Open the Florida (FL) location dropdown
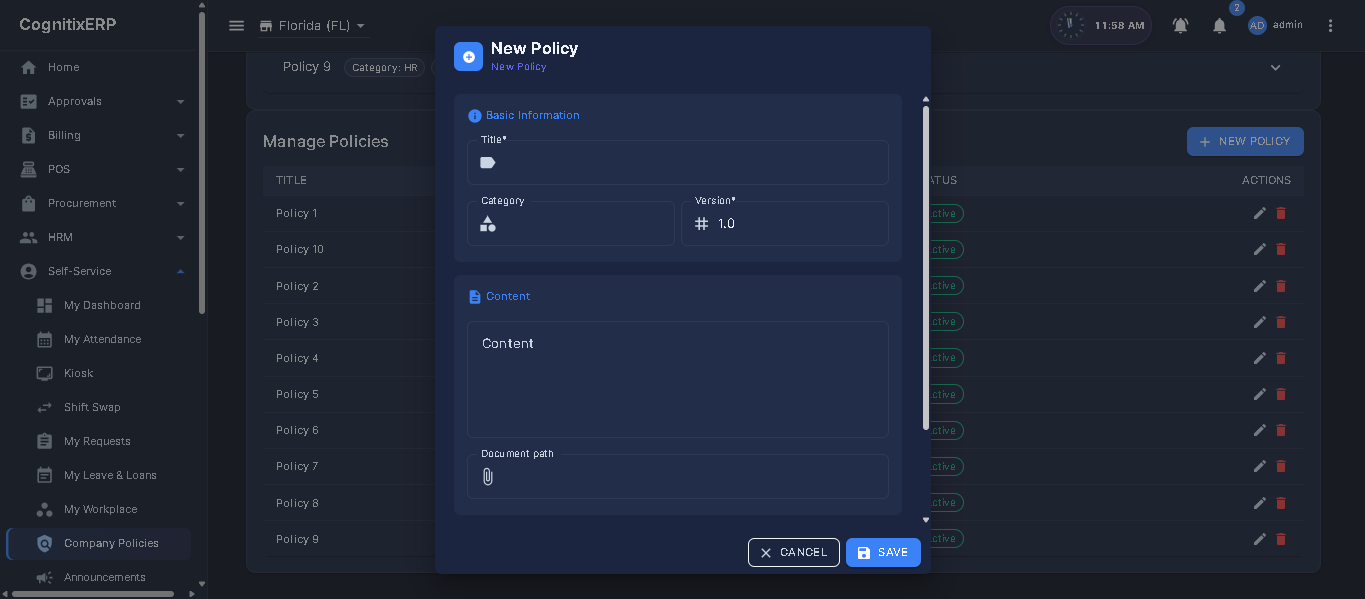 [313, 26]
